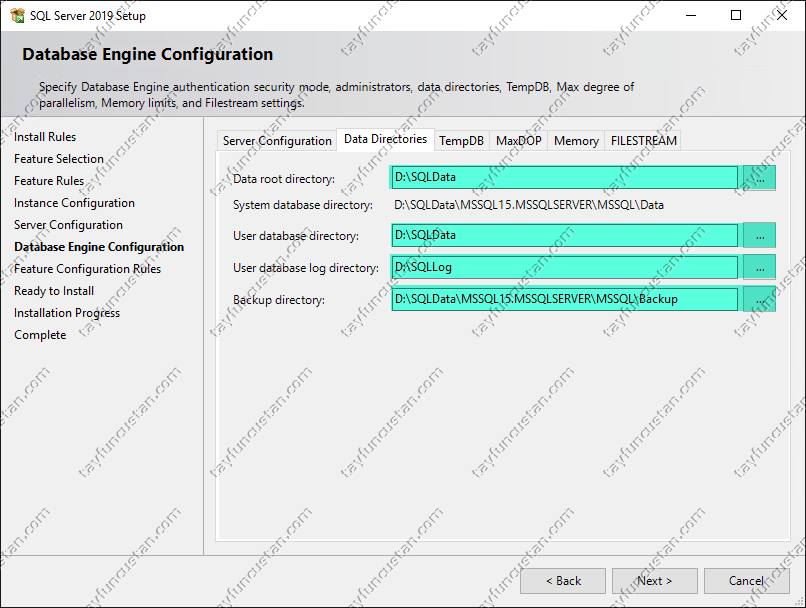Close the SQL Server 2019 Setup window
806x608 pixels.
782,15
